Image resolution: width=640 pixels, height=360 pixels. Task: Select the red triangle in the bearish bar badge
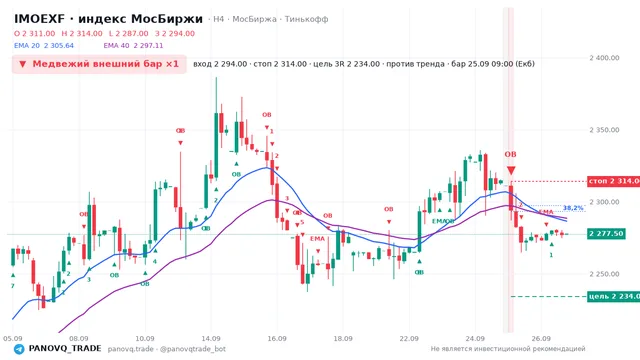point(23,64)
